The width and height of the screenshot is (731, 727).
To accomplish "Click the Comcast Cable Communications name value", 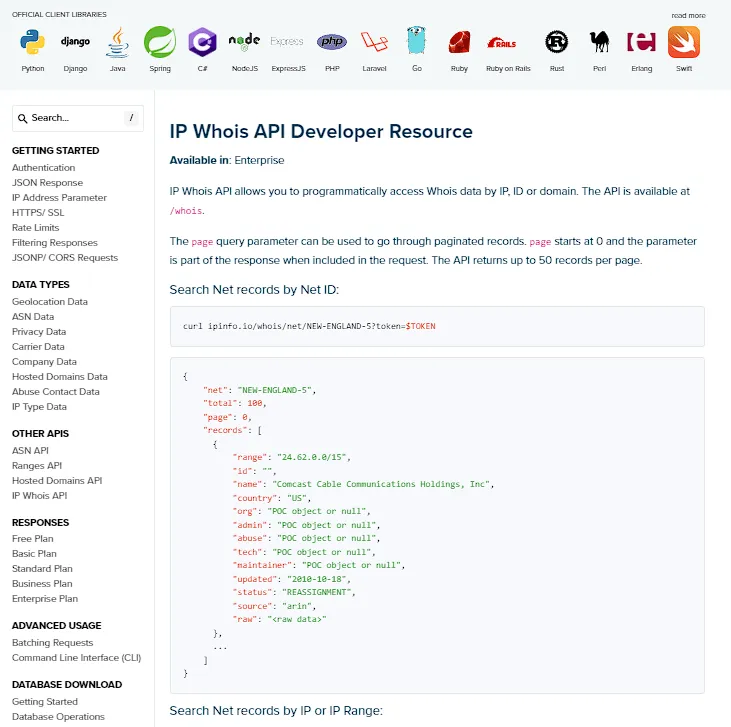I will point(381,484).
